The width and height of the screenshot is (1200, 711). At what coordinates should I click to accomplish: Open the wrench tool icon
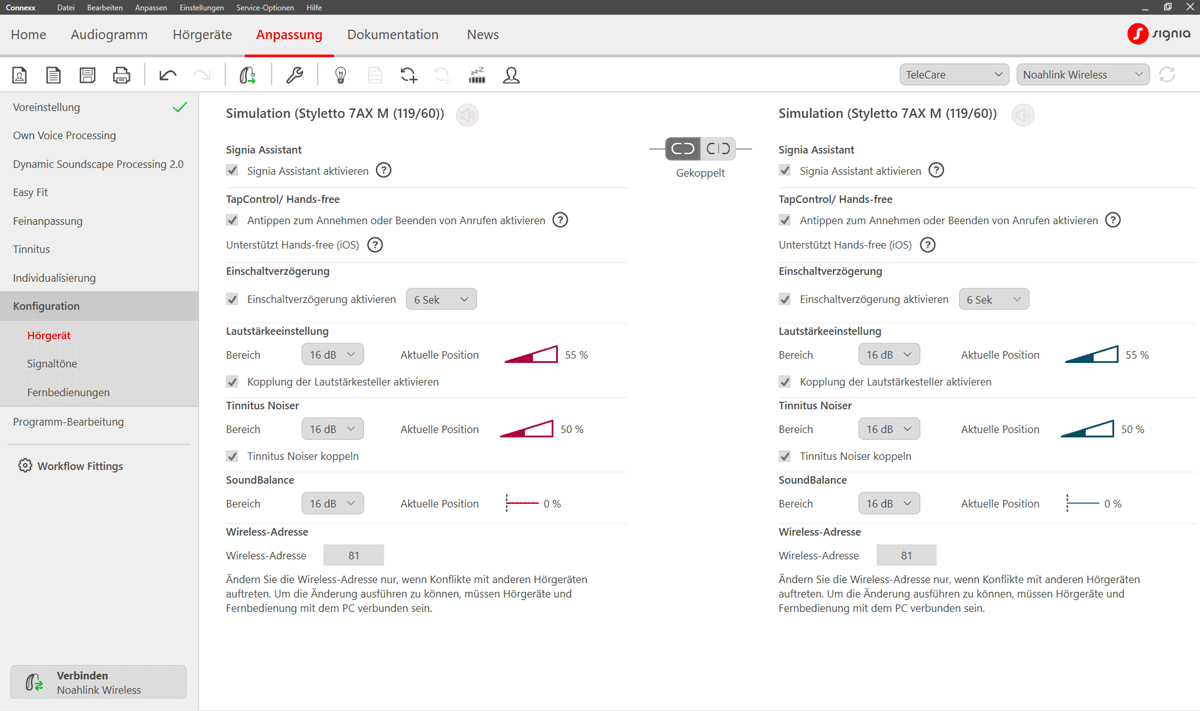(294, 75)
